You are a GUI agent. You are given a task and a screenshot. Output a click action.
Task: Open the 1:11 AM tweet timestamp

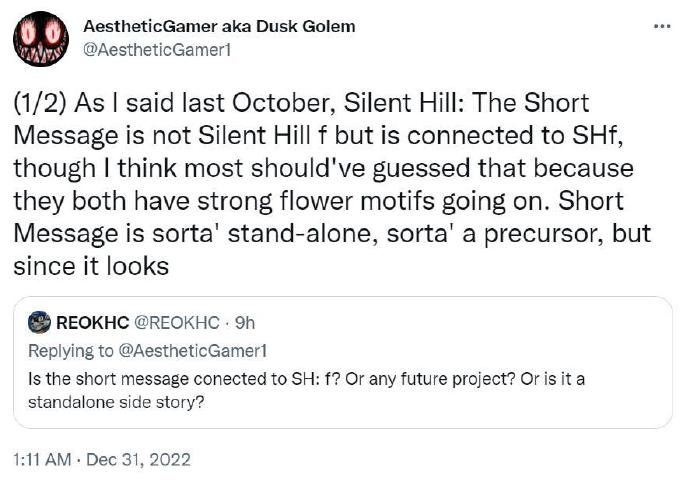42,459
